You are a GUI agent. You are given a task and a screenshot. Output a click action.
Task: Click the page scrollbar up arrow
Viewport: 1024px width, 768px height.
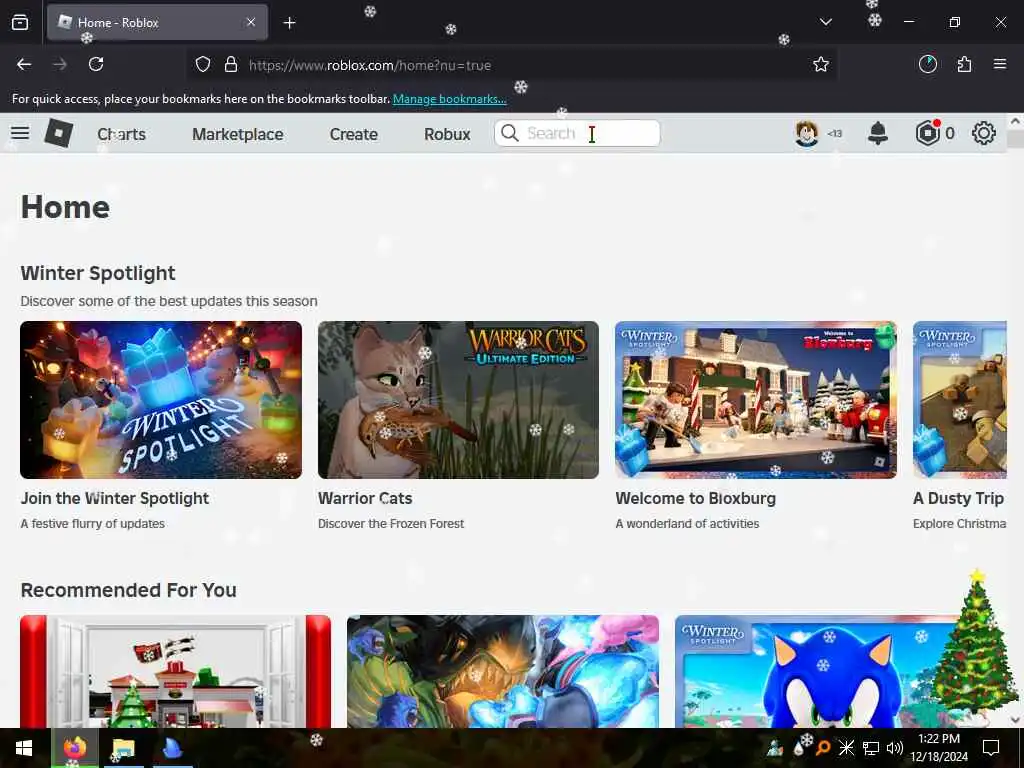click(x=1015, y=121)
